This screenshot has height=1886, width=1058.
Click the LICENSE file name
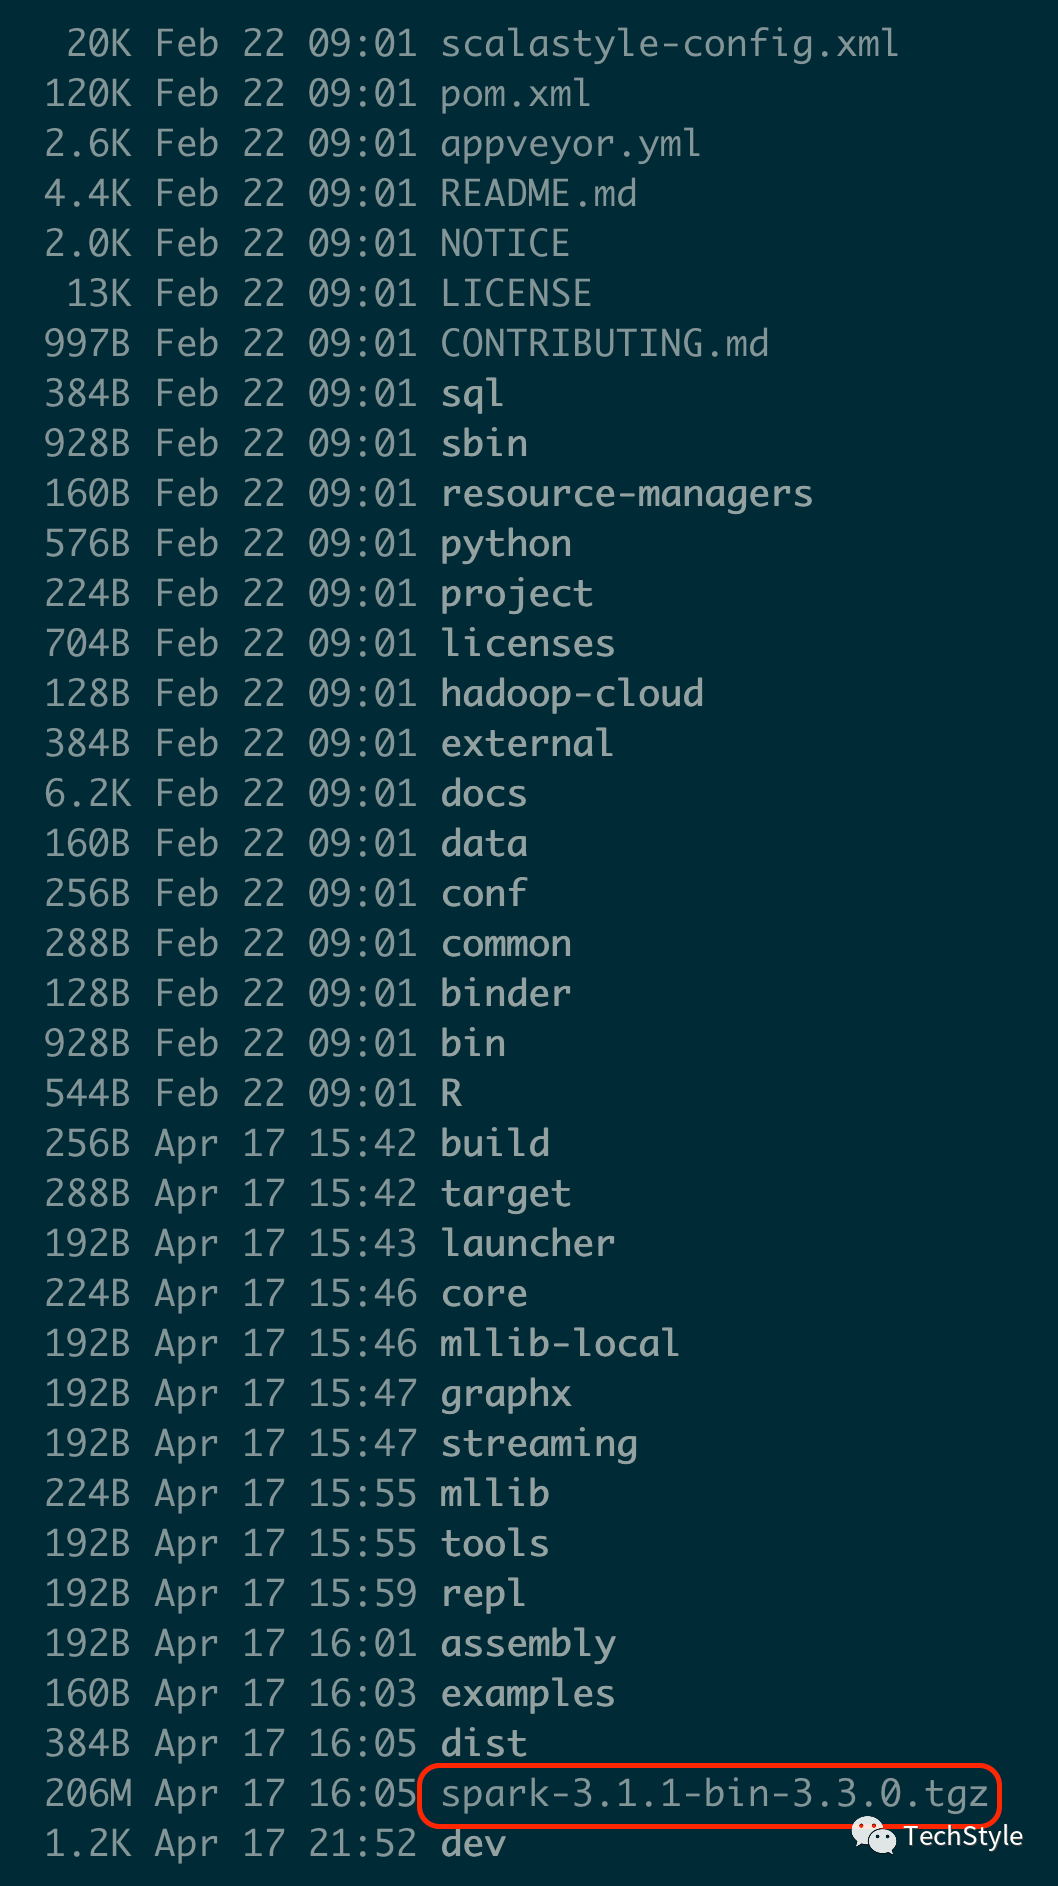[x=516, y=293]
